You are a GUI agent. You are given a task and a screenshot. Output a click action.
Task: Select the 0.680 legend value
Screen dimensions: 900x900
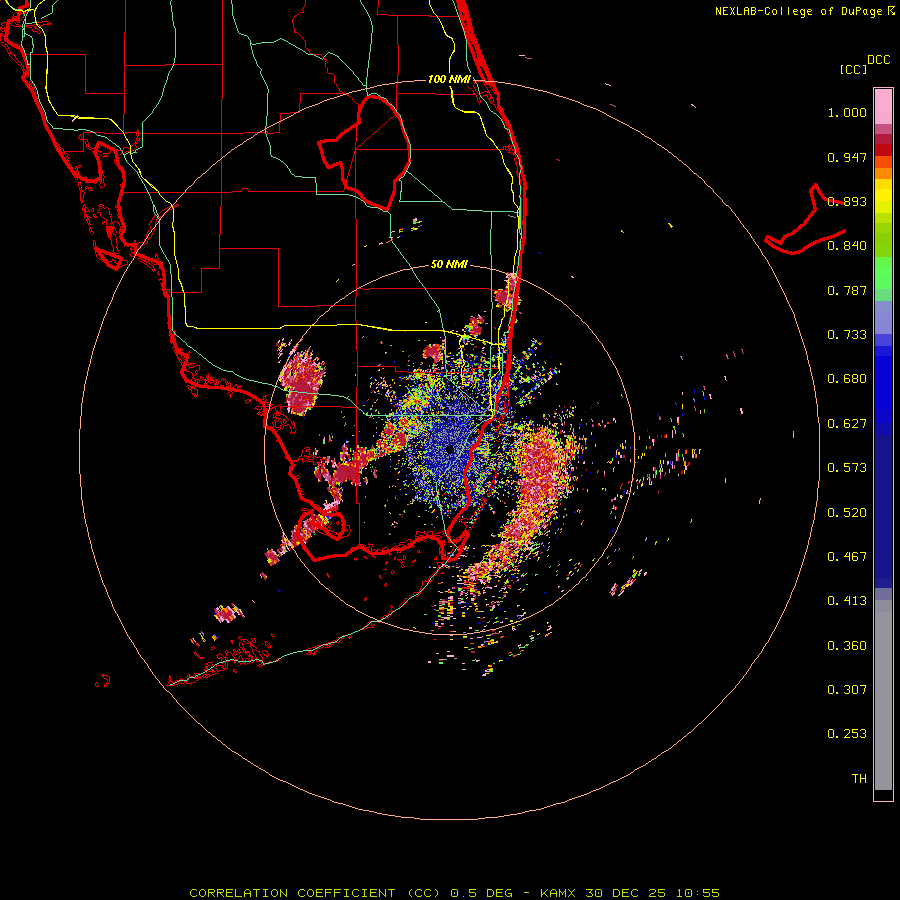point(847,379)
